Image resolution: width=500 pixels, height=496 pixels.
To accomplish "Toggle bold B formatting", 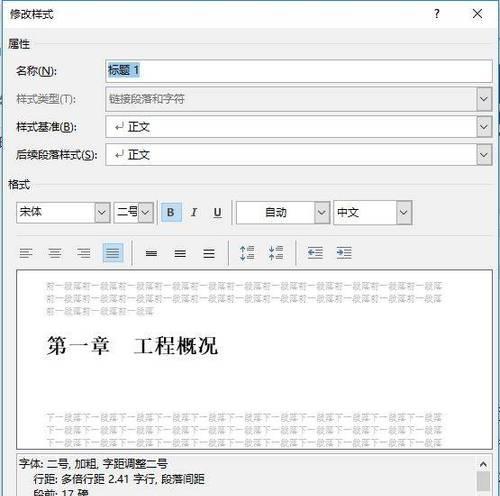I will (171, 212).
